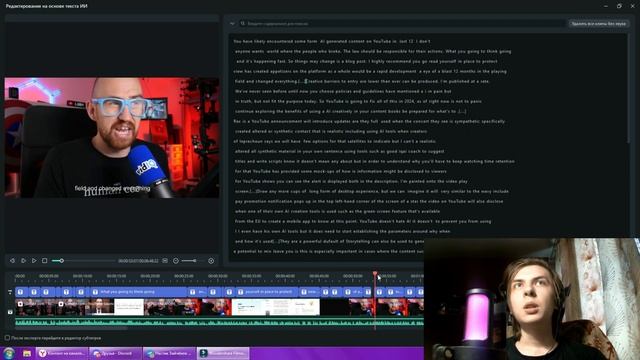Click transcript line "For that YouTube has provided"

(341, 171)
